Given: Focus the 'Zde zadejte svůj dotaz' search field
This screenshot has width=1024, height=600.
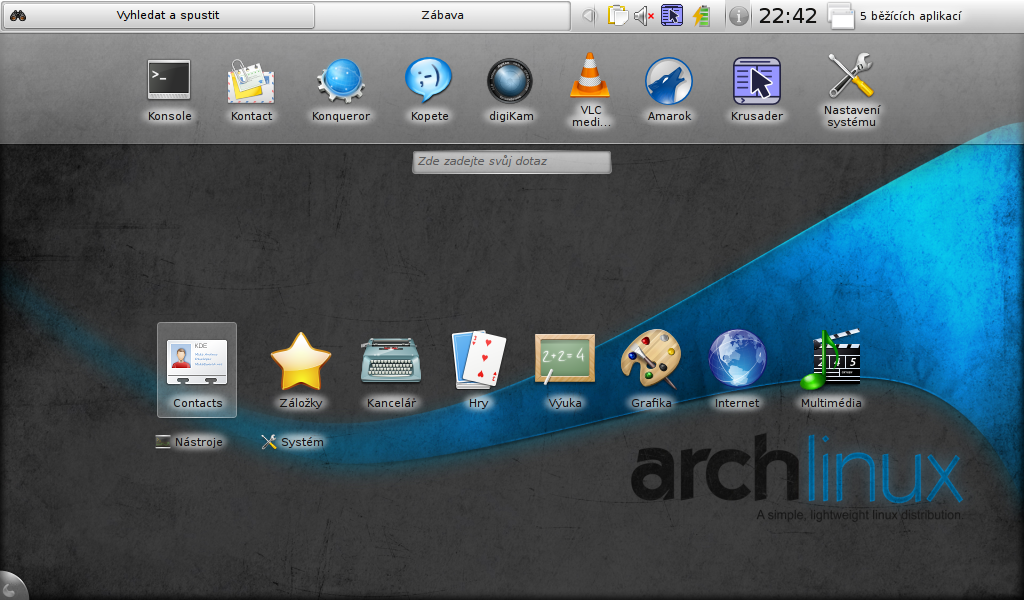Looking at the screenshot, I should tap(511, 162).
